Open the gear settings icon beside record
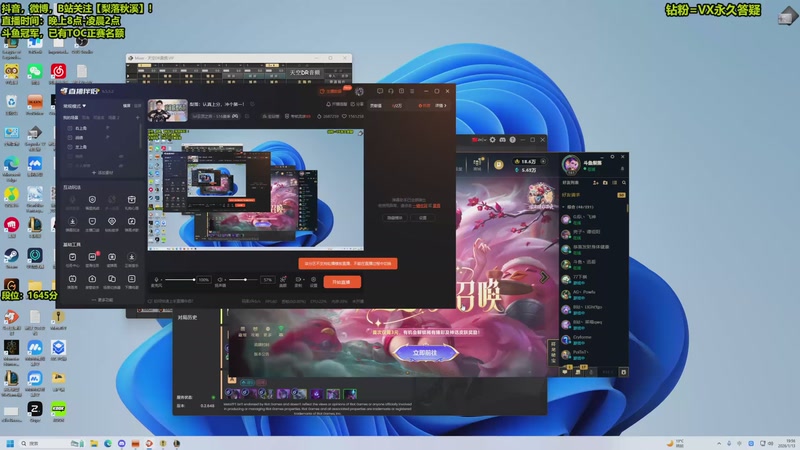 coord(313,280)
